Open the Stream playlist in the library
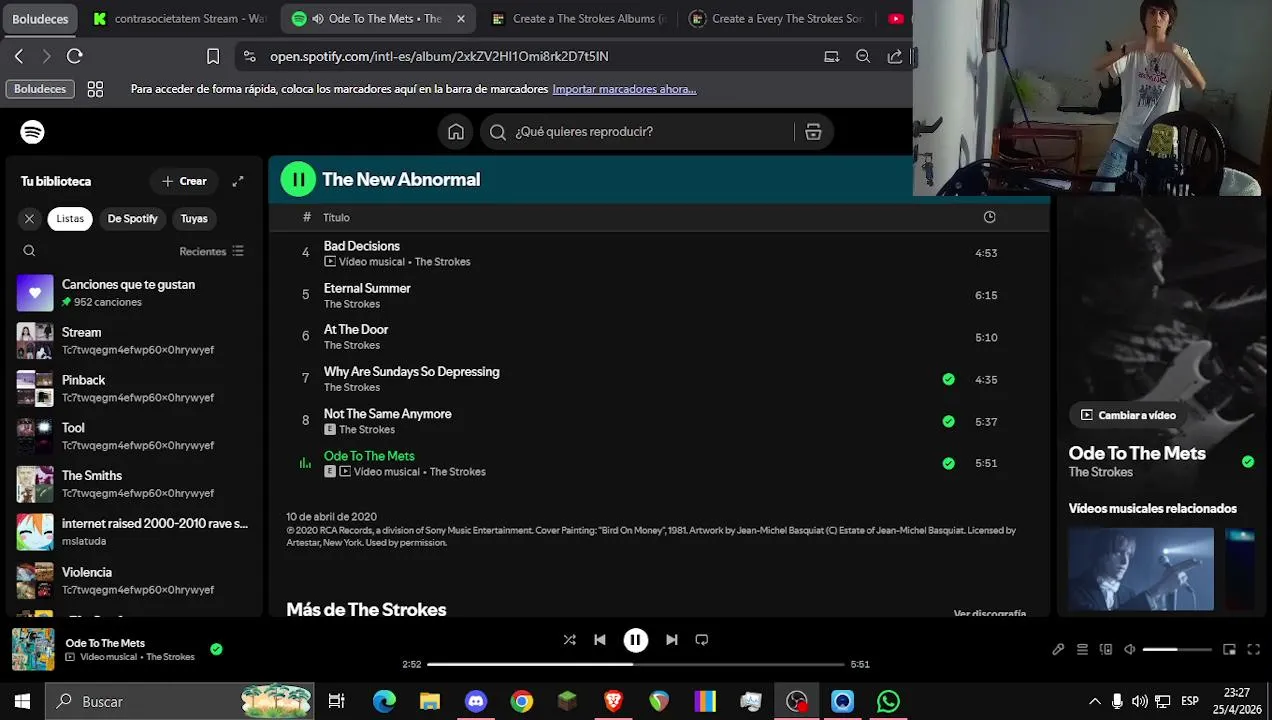This screenshot has width=1272, height=720. pos(134,341)
